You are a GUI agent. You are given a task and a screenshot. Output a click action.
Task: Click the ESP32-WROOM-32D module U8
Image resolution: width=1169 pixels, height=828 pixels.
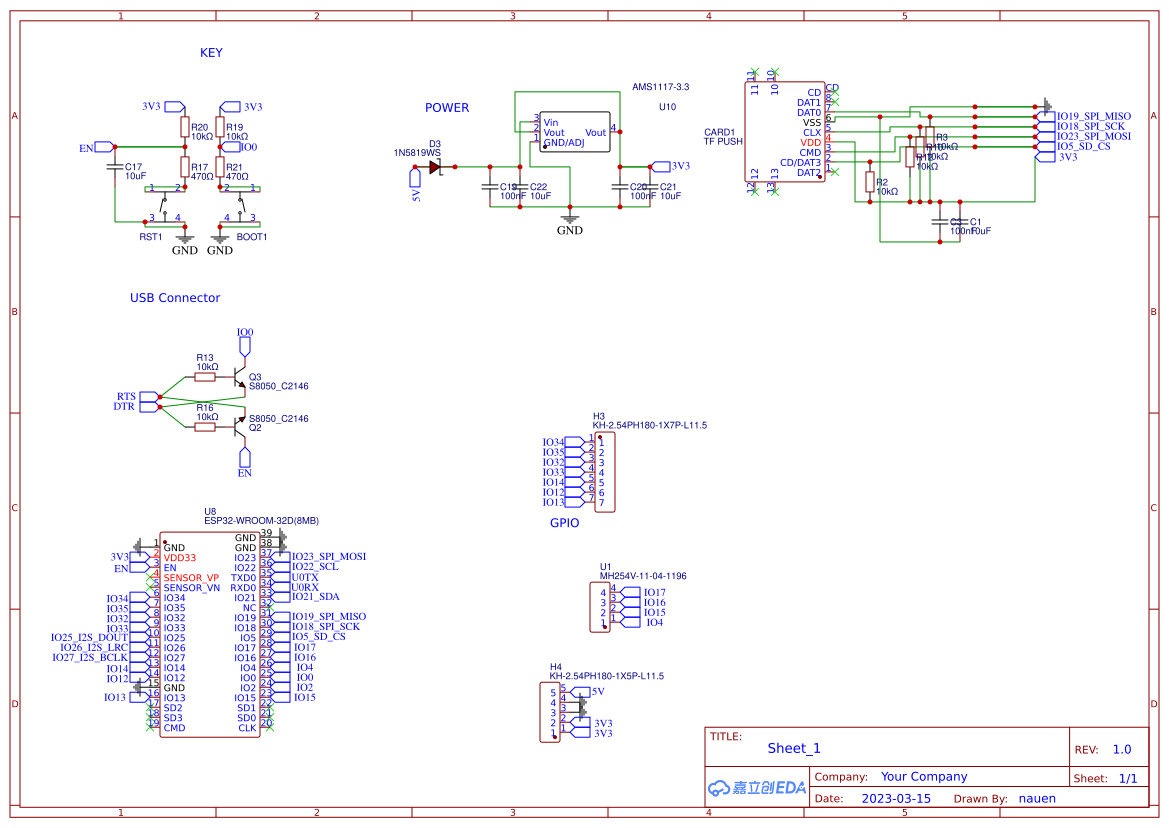coord(210,635)
